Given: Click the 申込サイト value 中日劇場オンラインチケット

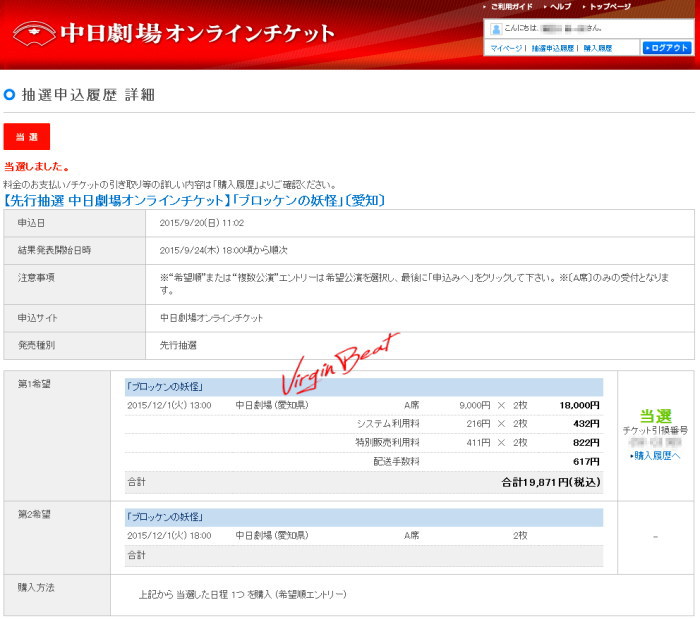Looking at the screenshot, I should [211, 318].
